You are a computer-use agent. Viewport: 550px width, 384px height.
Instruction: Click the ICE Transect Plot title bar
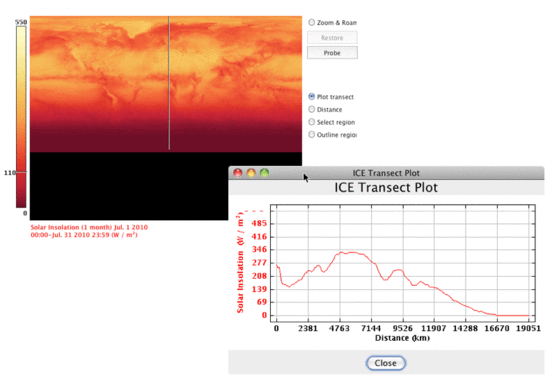tap(386, 173)
